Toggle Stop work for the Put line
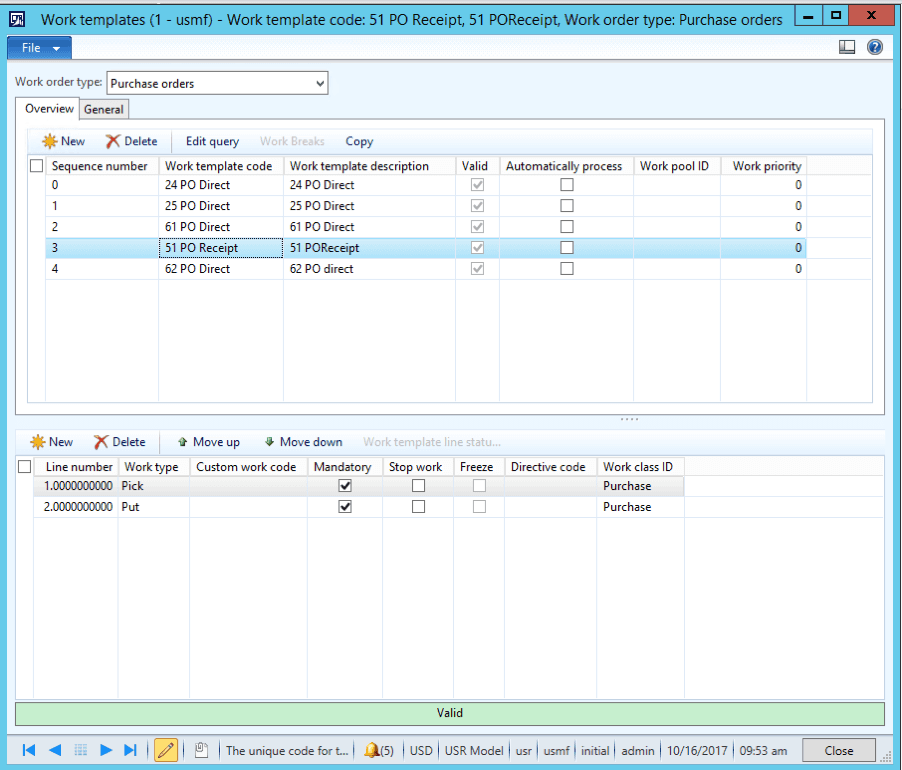Image resolution: width=902 pixels, height=770 pixels. pos(418,507)
